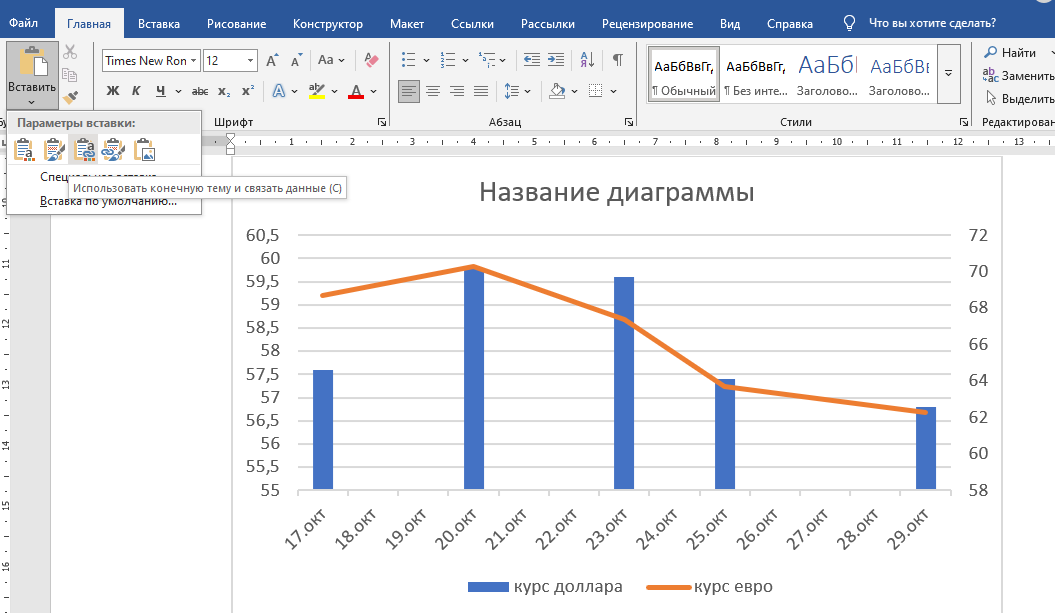Clear all formatting with the eraser icon

(371, 60)
